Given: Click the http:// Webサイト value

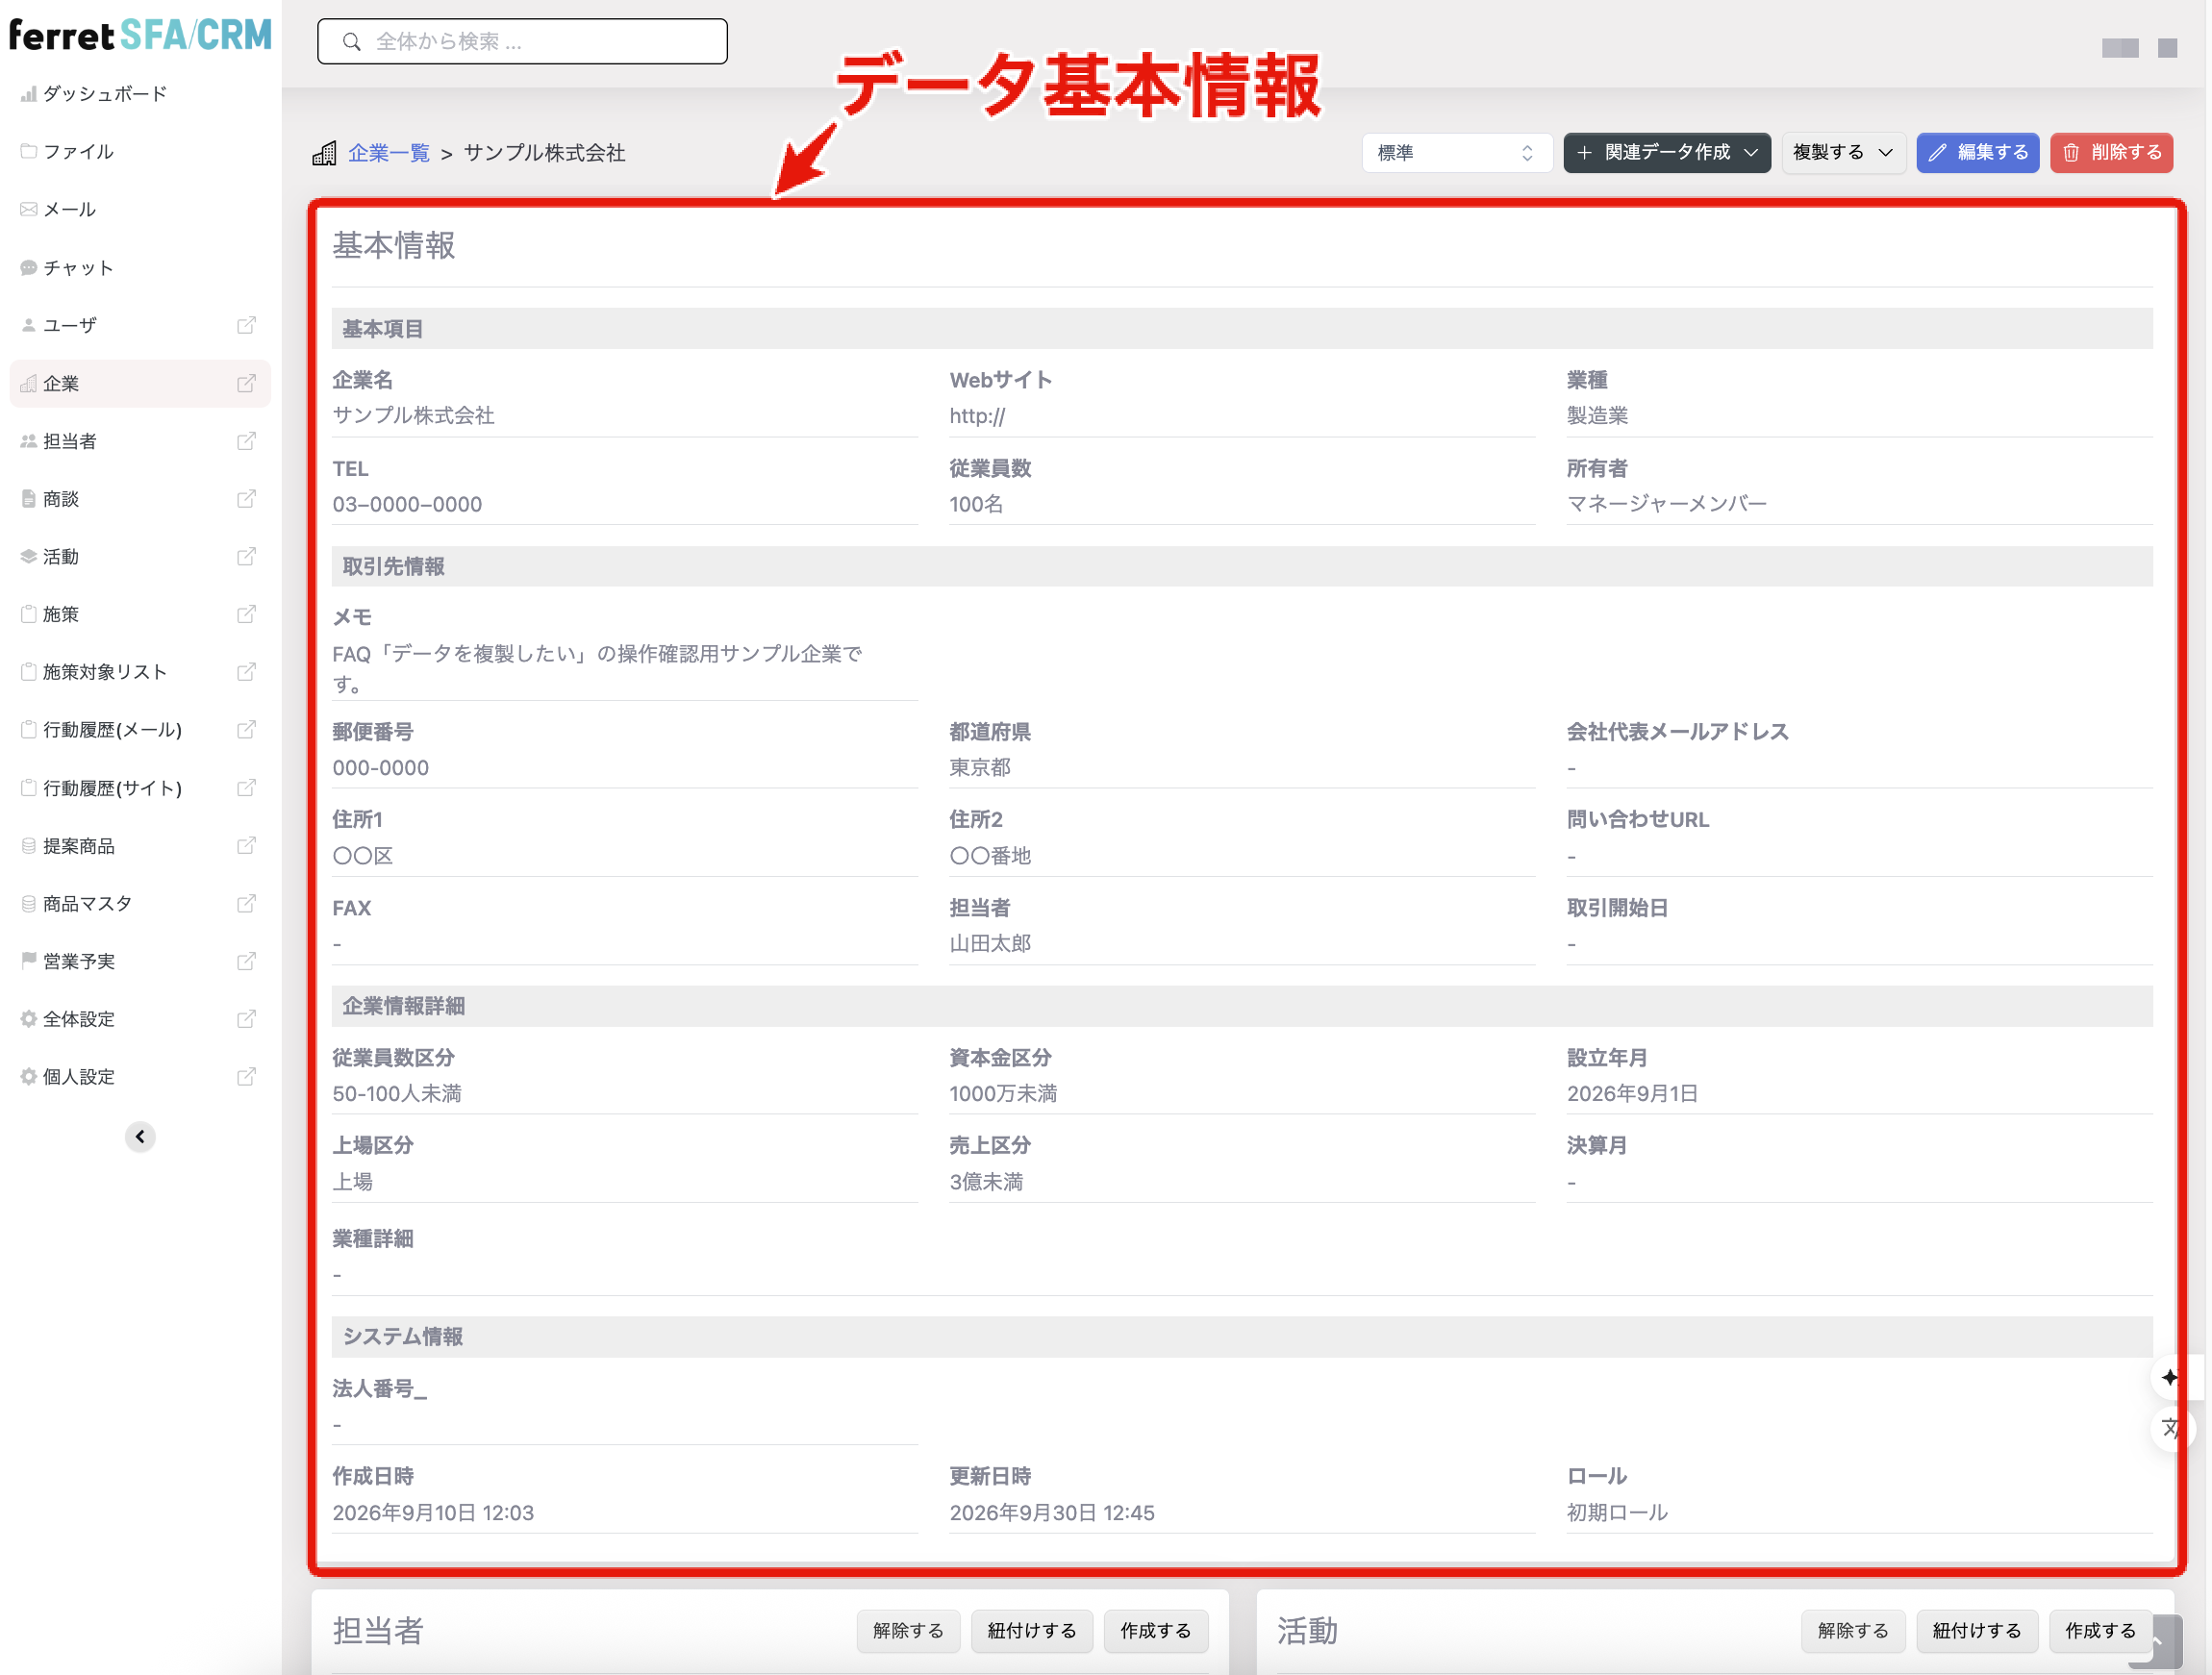Looking at the screenshot, I should [x=977, y=416].
